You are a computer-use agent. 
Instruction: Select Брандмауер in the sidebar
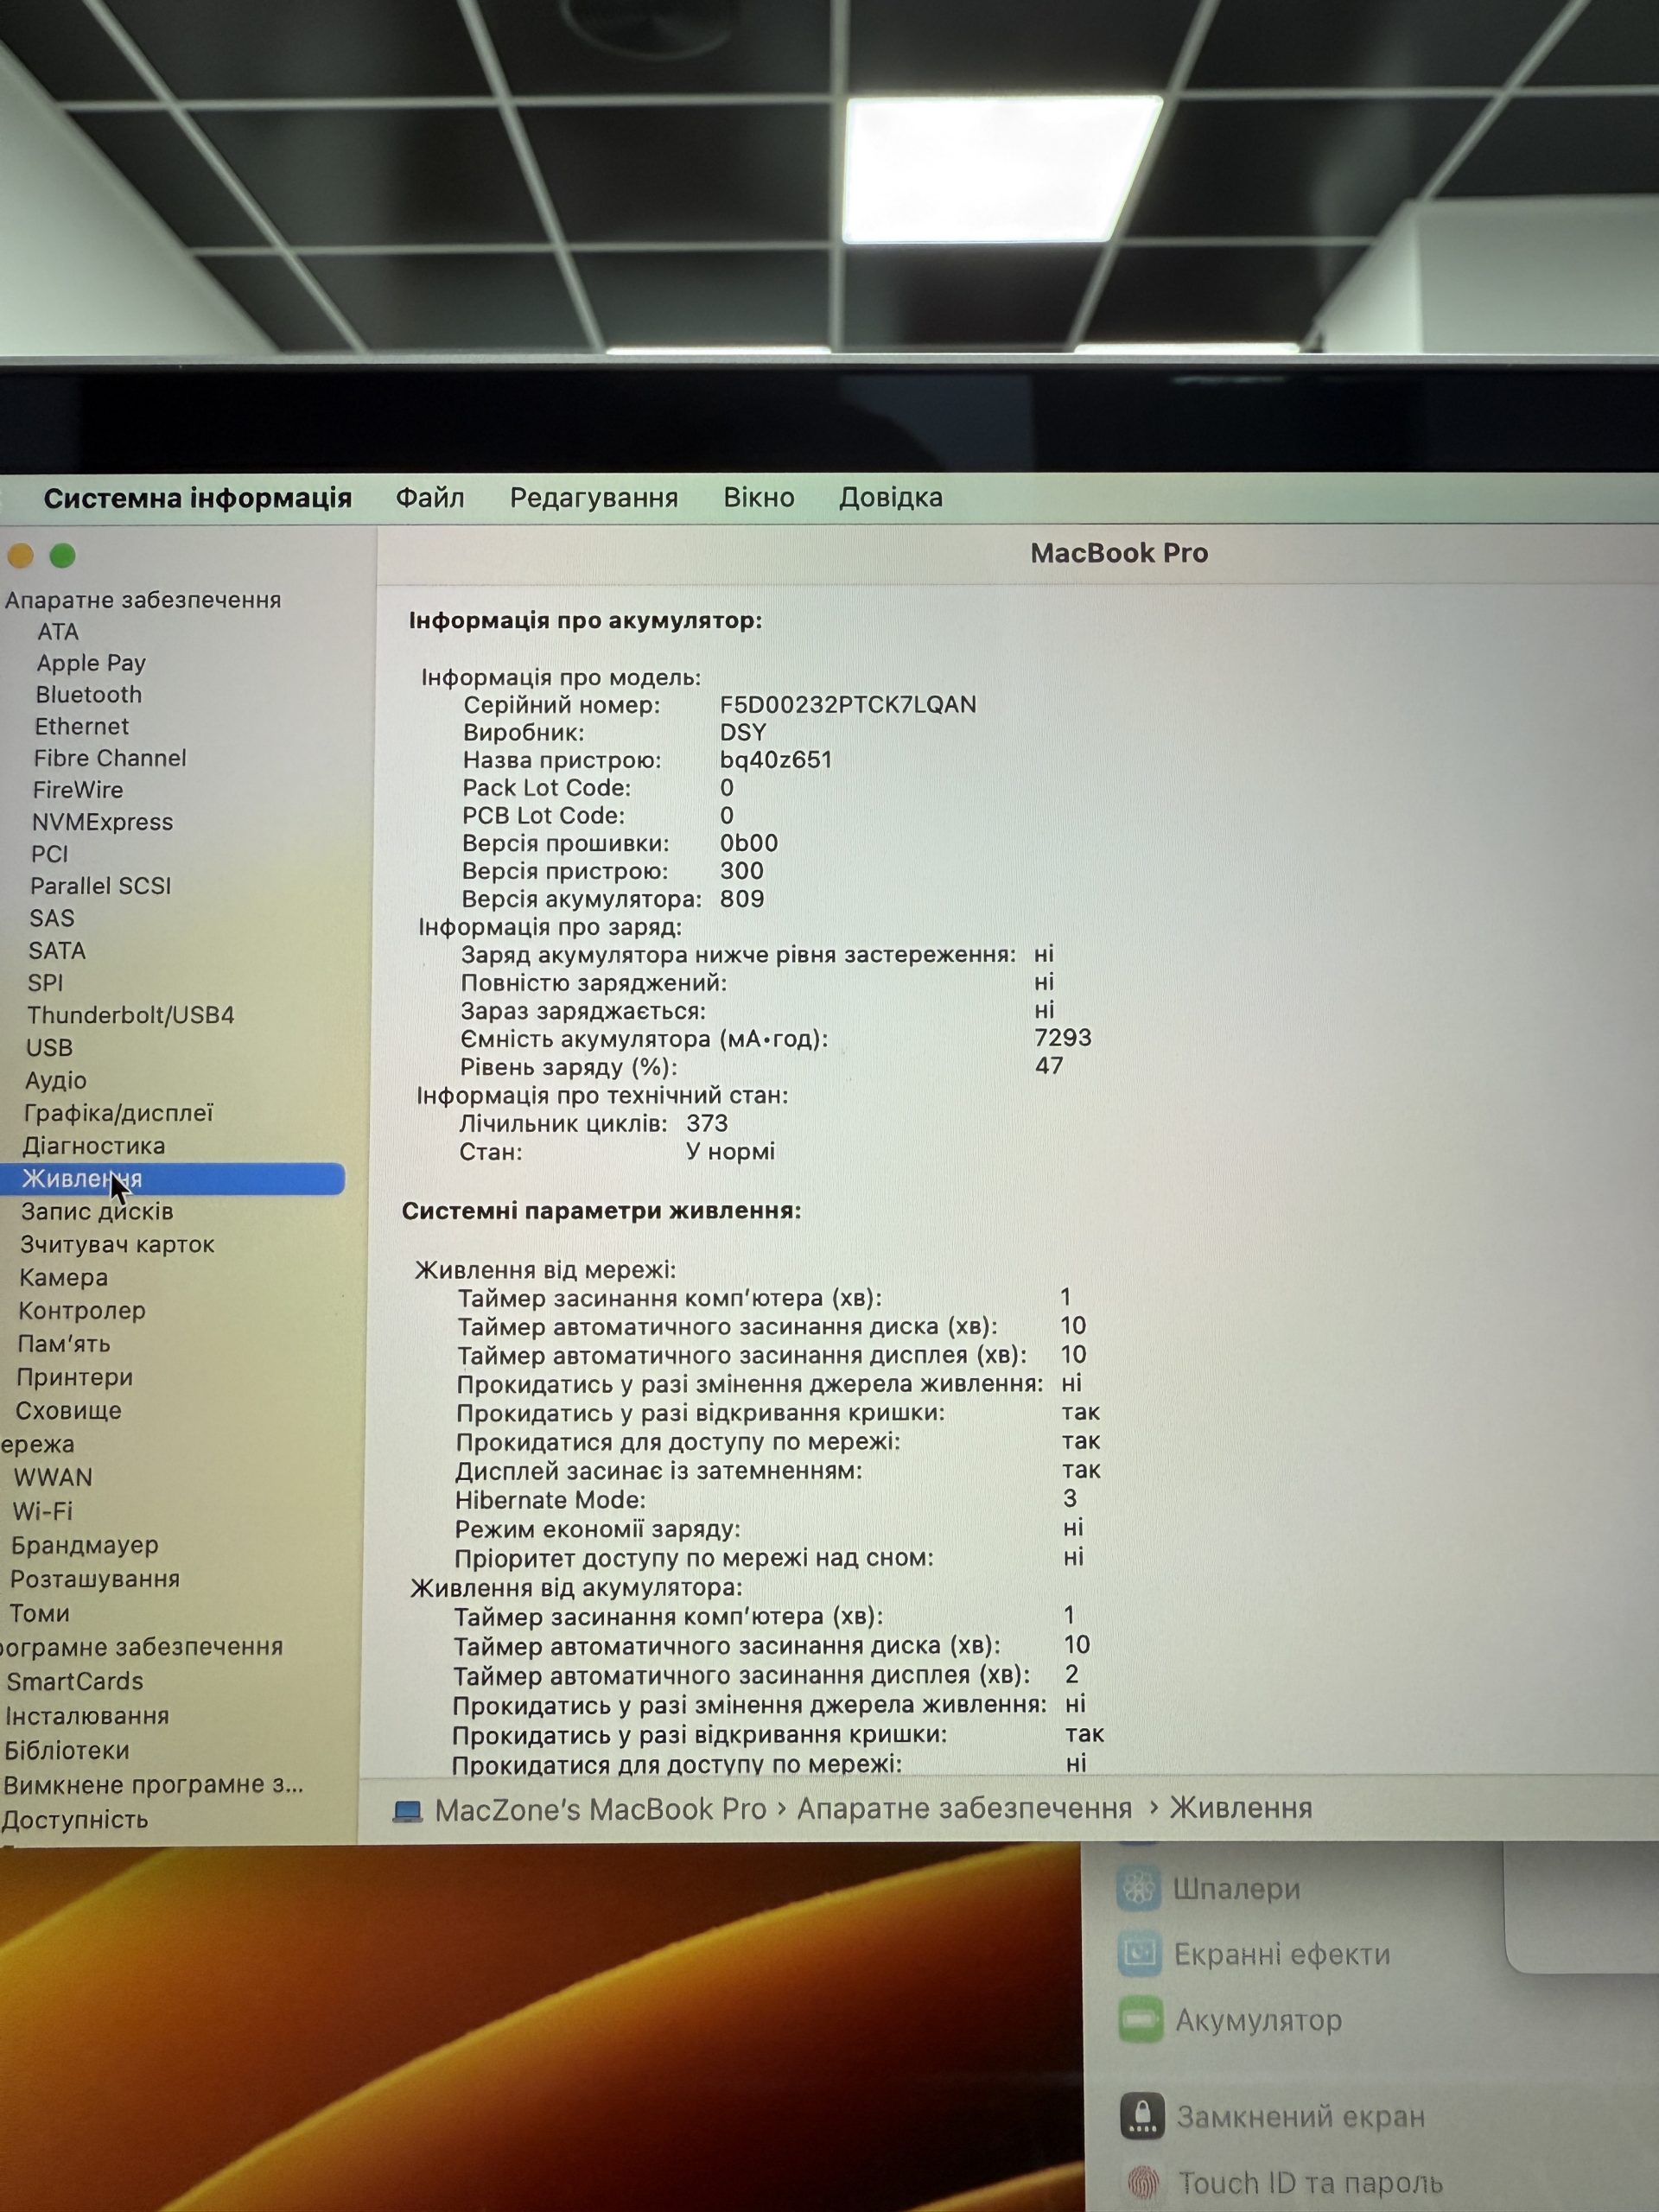pyautogui.click(x=84, y=1545)
